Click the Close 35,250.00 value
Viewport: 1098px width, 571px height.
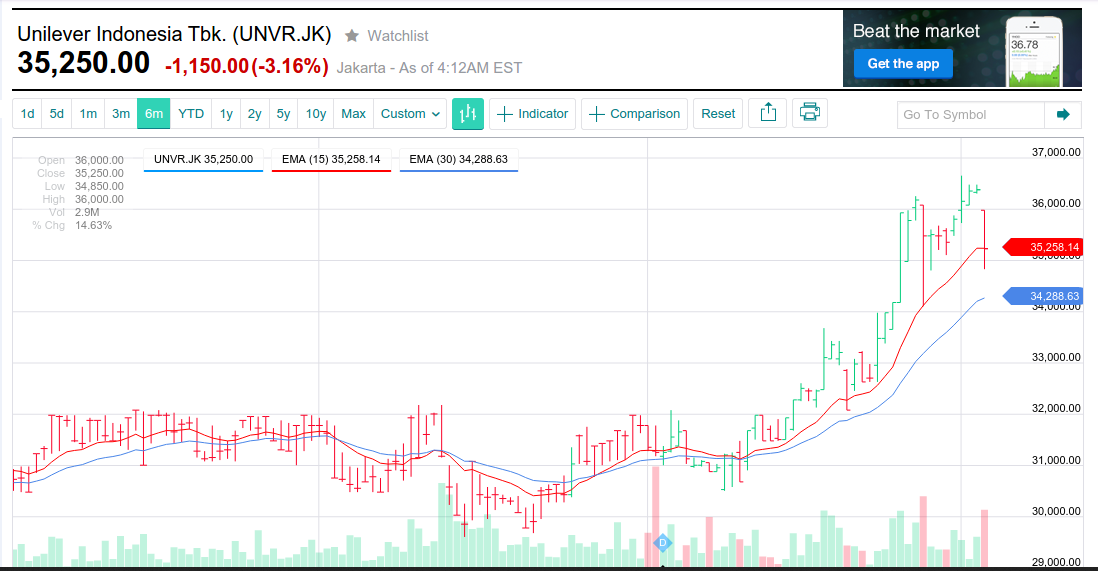pos(99,173)
